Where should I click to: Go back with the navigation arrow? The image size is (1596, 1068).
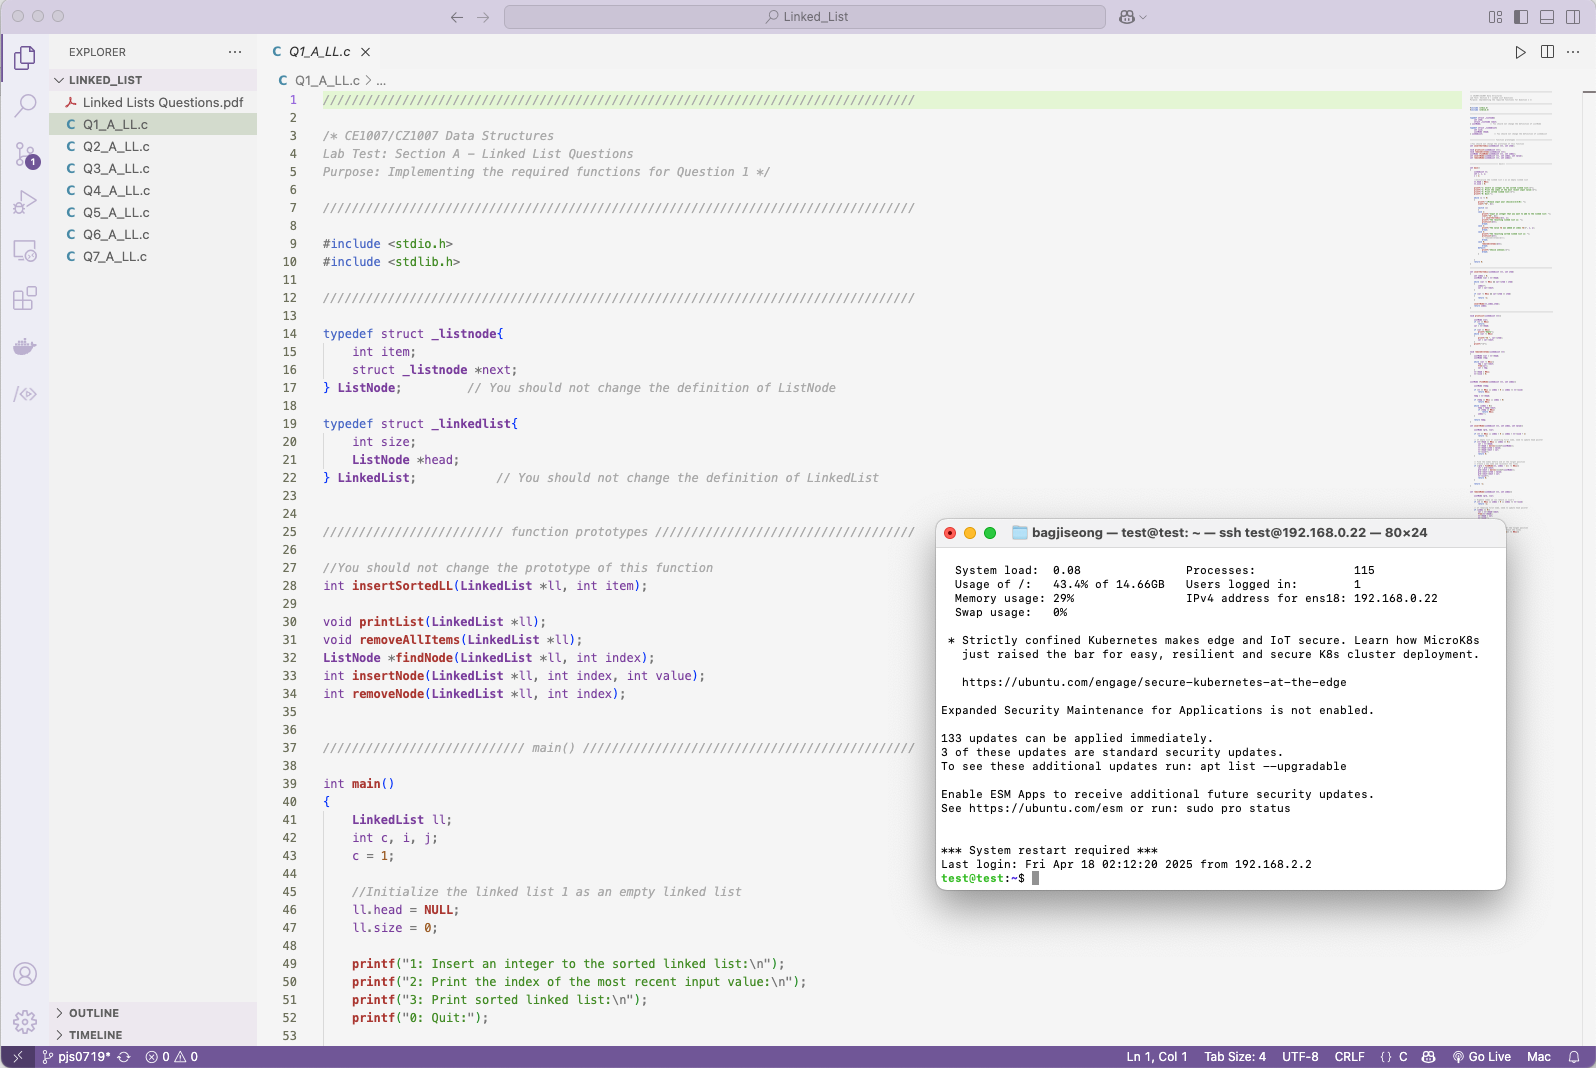pyautogui.click(x=457, y=17)
